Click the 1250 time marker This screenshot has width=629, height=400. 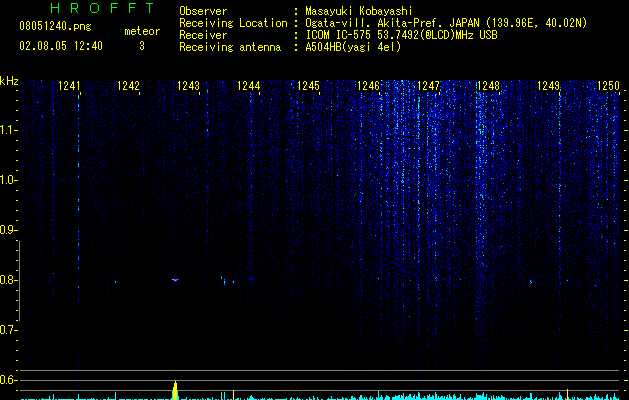609,86
